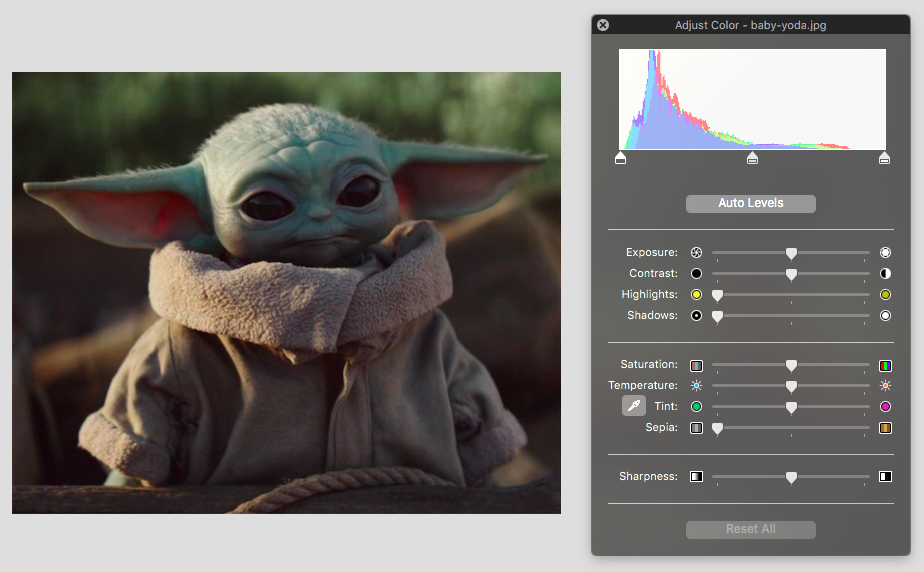This screenshot has height=572, width=924.
Task: Click the high contrast half-circle icon
Action: [885, 273]
